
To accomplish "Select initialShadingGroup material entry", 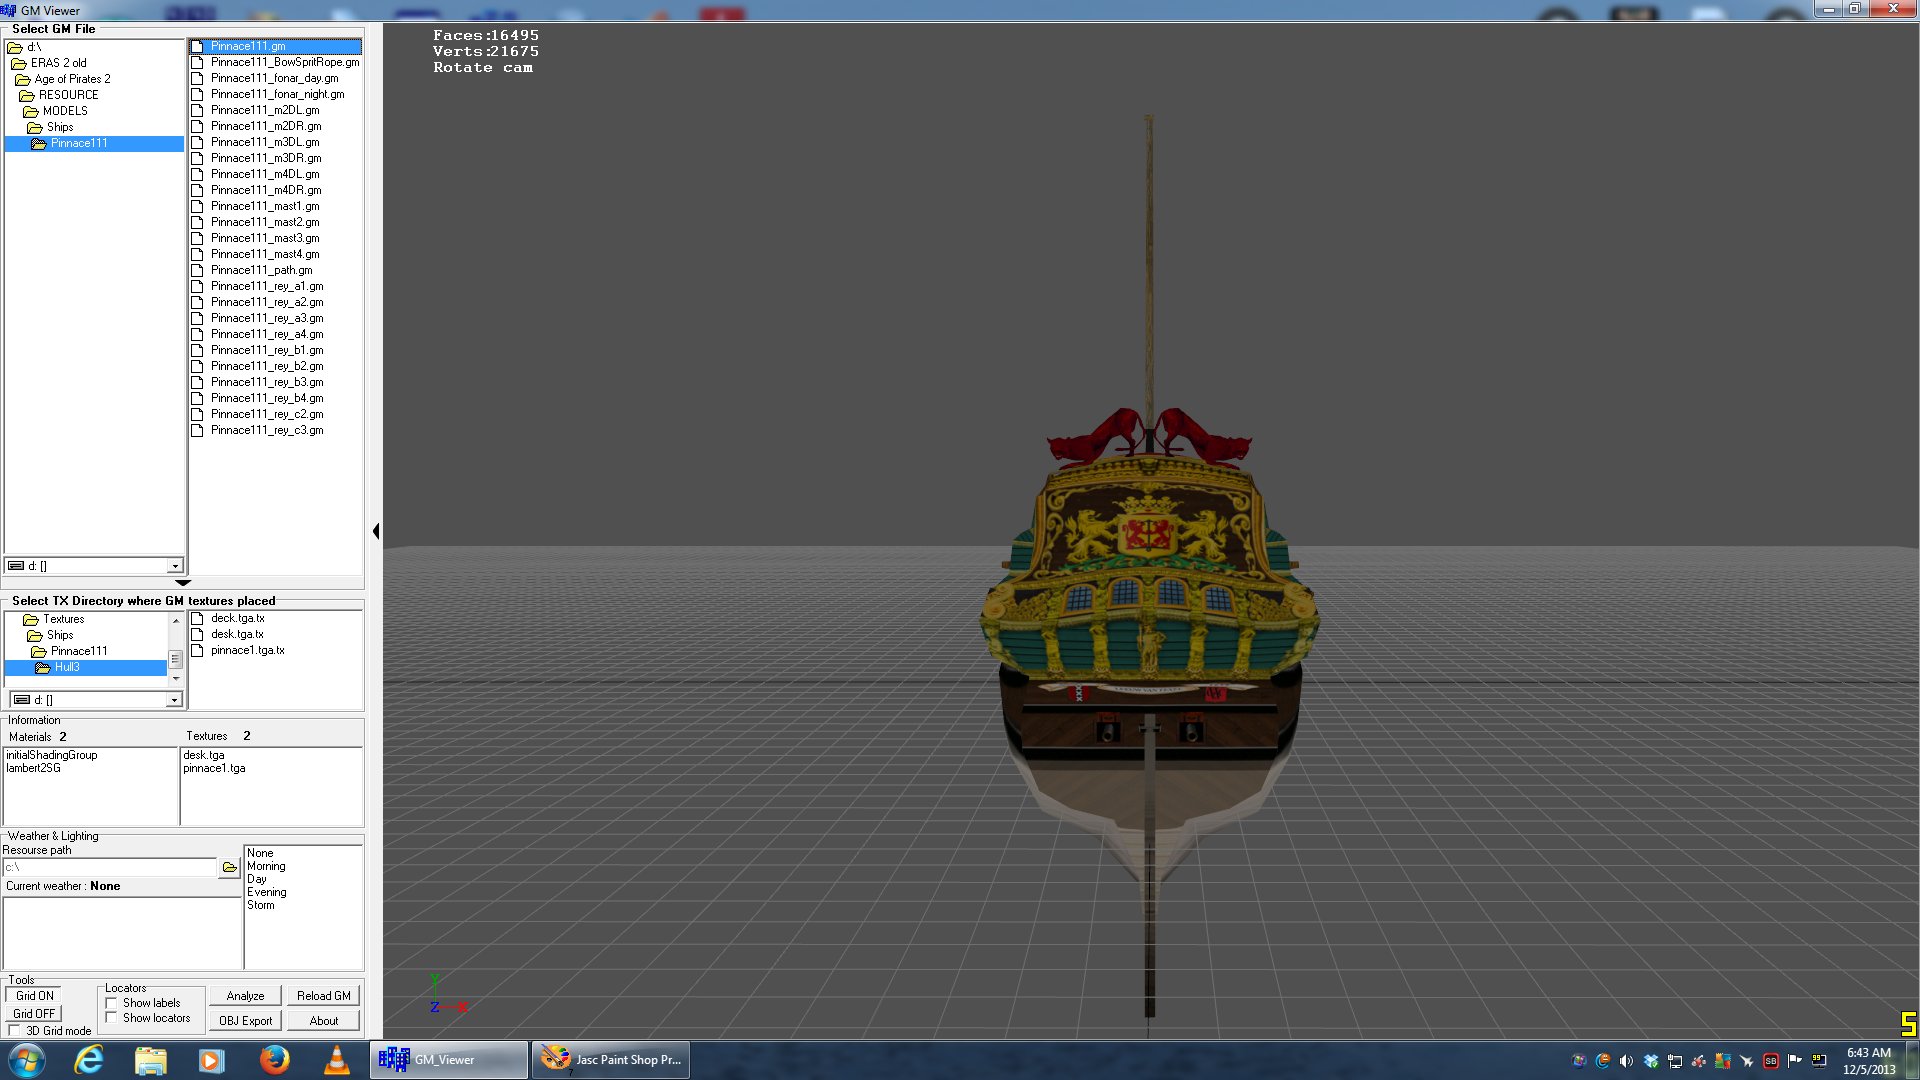I will (x=51, y=755).
